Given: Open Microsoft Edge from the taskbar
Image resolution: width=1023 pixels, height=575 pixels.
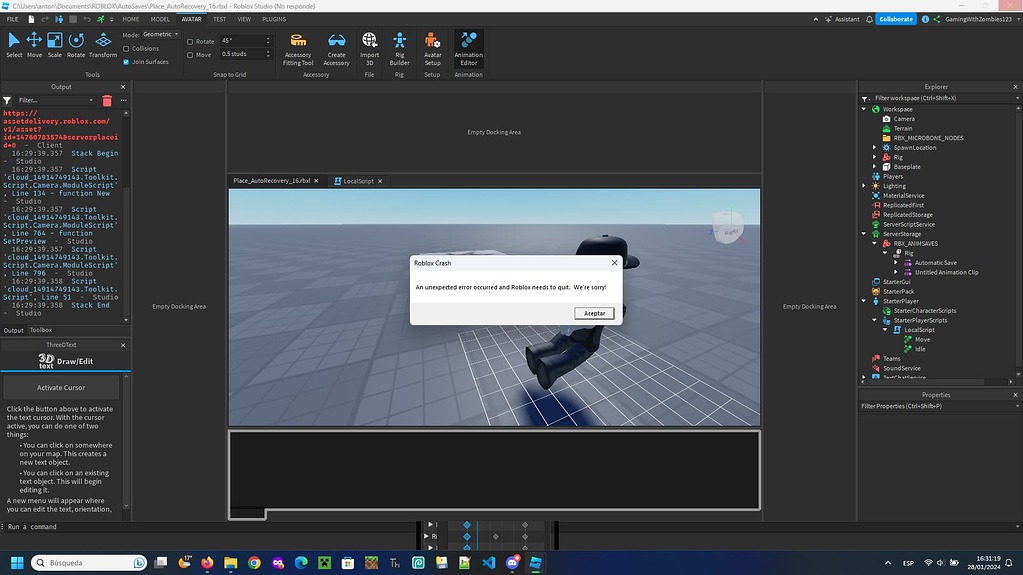Looking at the screenshot, I should pyautogui.click(x=301, y=563).
